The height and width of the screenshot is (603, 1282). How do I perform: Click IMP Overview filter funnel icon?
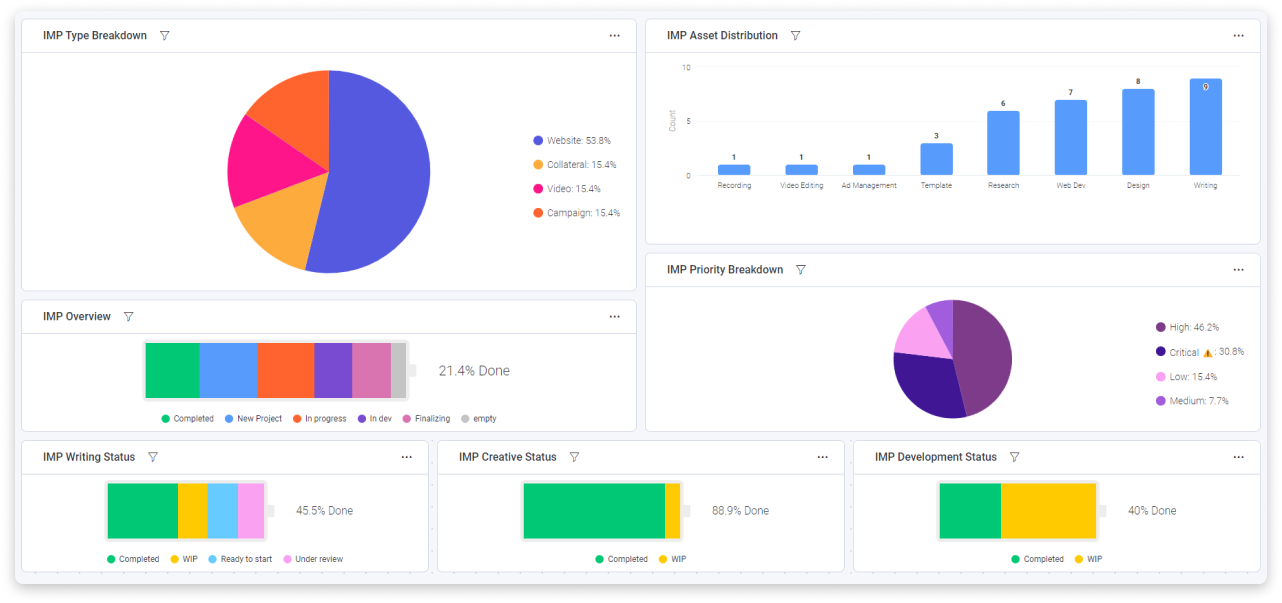pyautogui.click(x=129, y=317)
